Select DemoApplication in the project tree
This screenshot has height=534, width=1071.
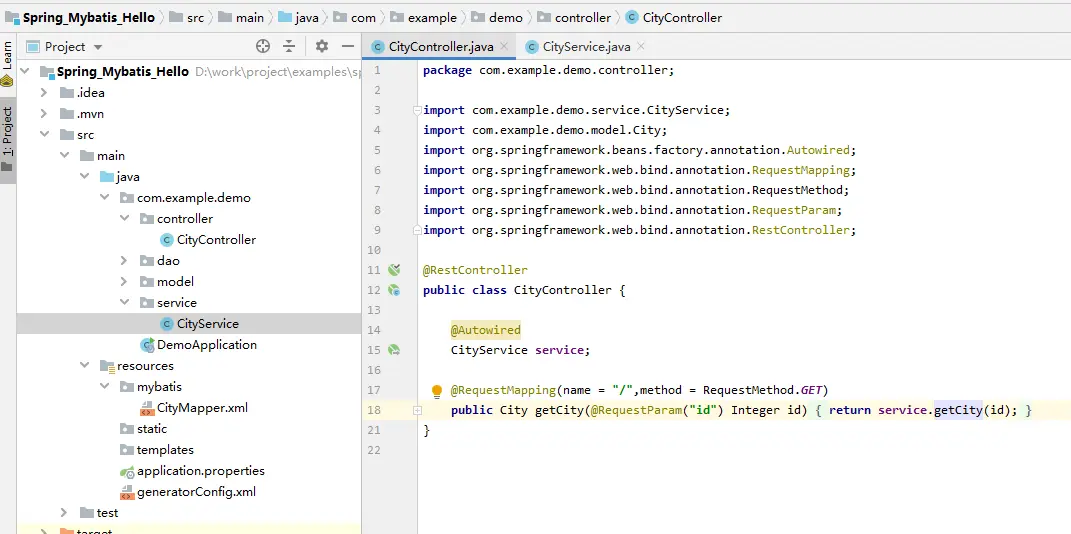tap(207, 345)
